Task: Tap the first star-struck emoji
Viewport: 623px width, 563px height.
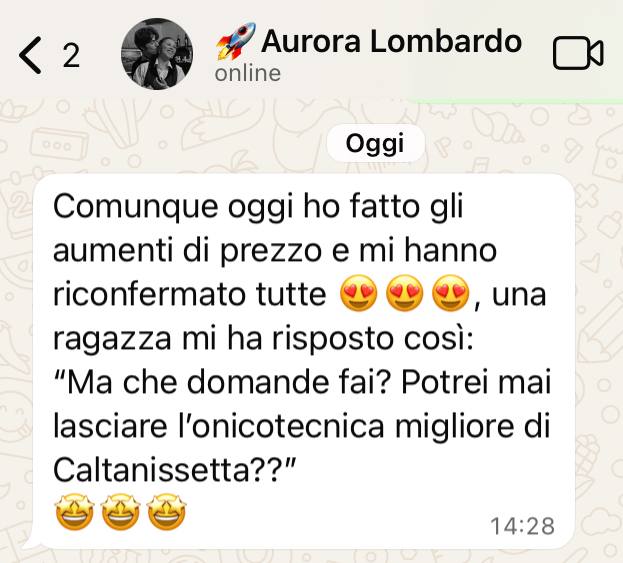Action: (75, 512)
